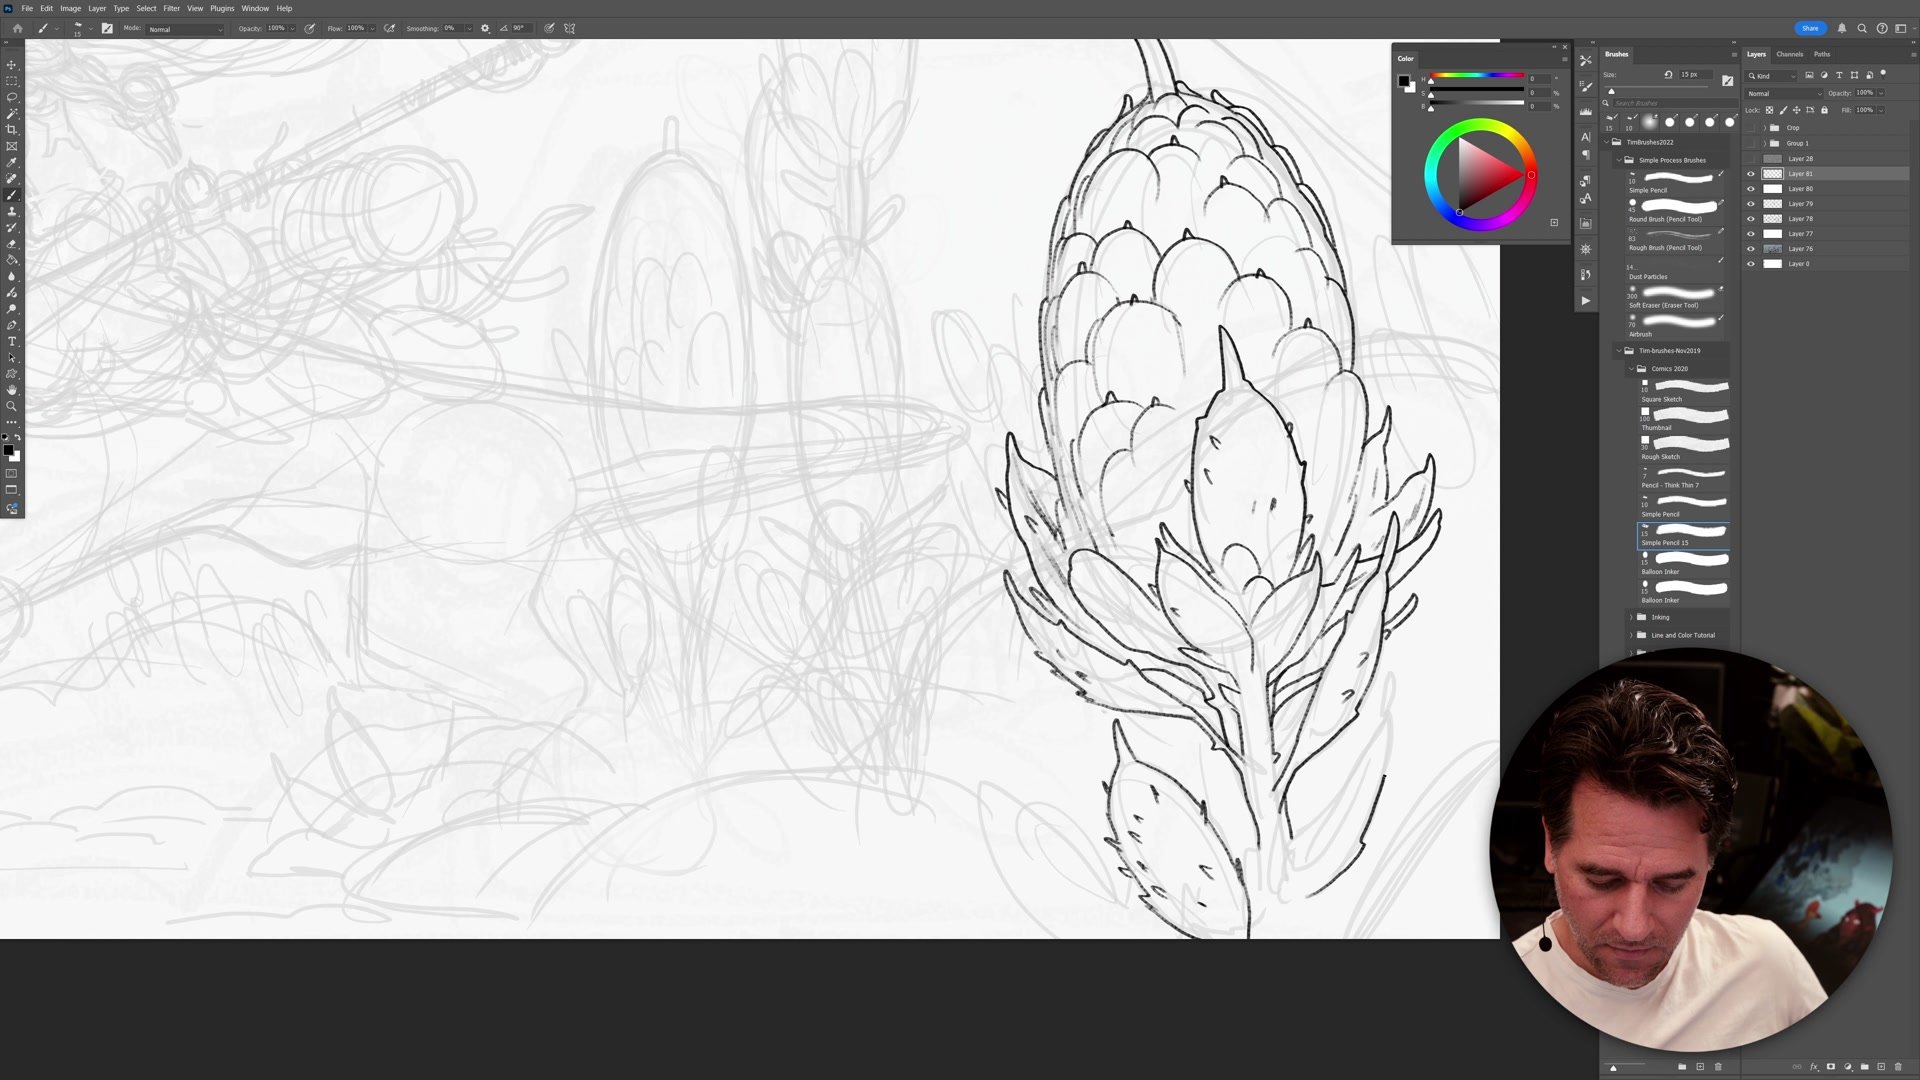Toggle visibility of Layer 76
The image size is (1920, 1080).
pos(1751,249)
